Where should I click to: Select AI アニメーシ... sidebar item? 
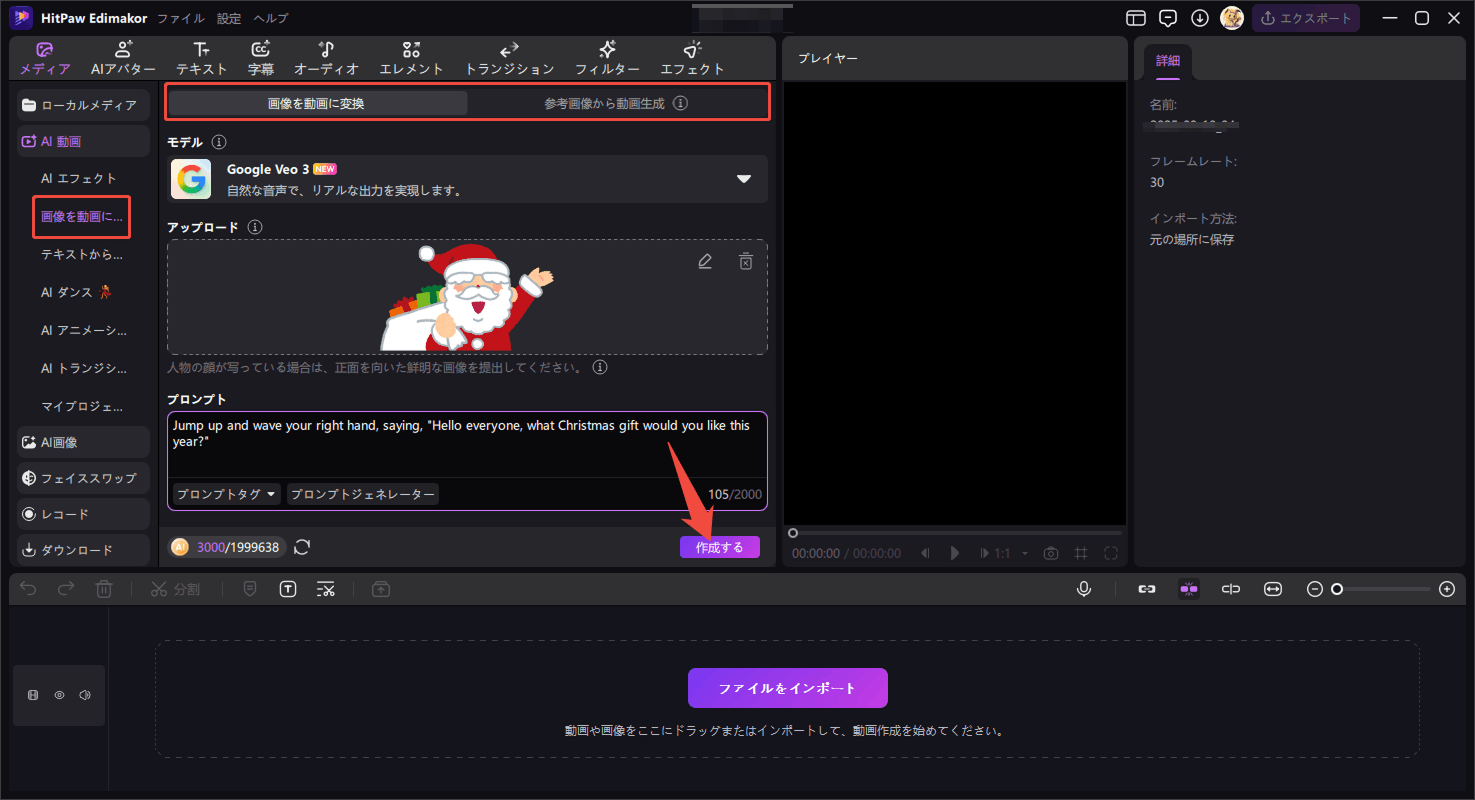(x=84, y=331)
